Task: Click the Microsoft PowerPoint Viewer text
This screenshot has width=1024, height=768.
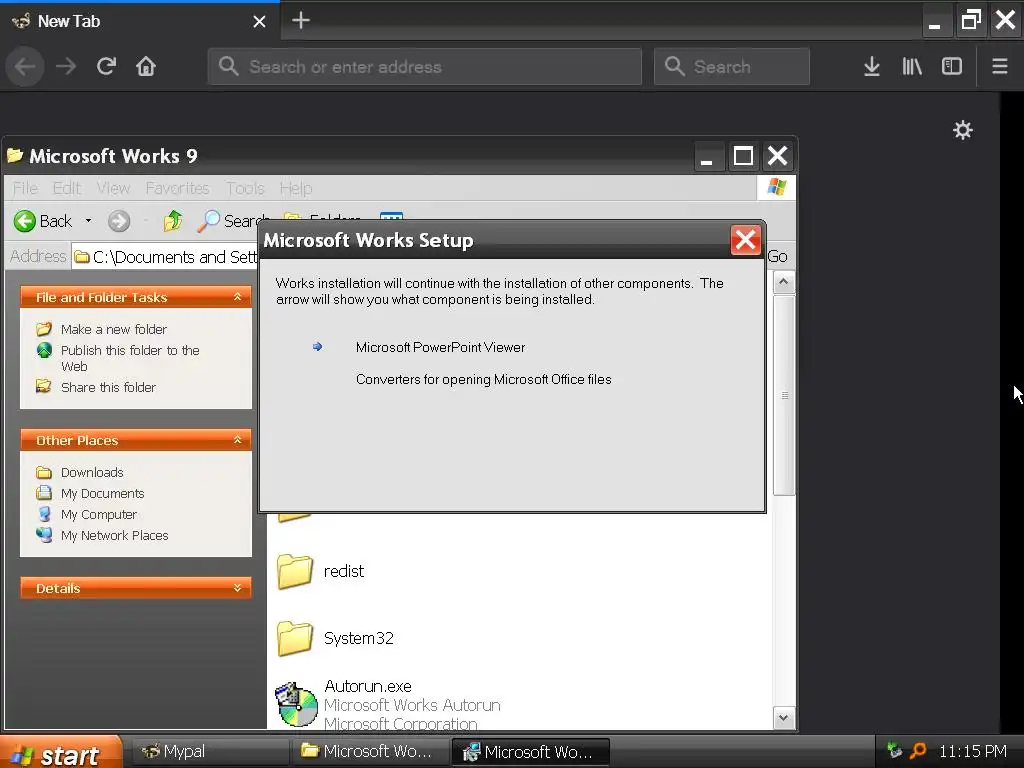Action: (x=440, y=347)
